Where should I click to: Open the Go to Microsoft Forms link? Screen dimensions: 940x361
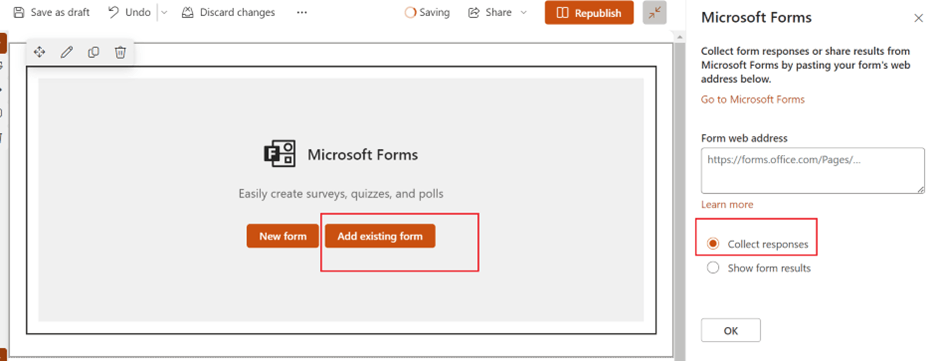pyautogui.click(x=753, y=100)
